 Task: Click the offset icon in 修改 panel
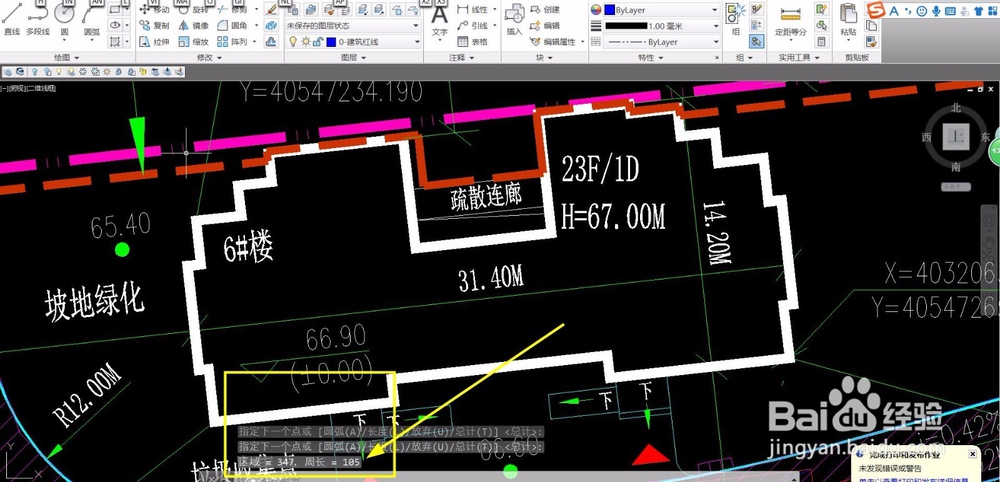pos(271,41)
